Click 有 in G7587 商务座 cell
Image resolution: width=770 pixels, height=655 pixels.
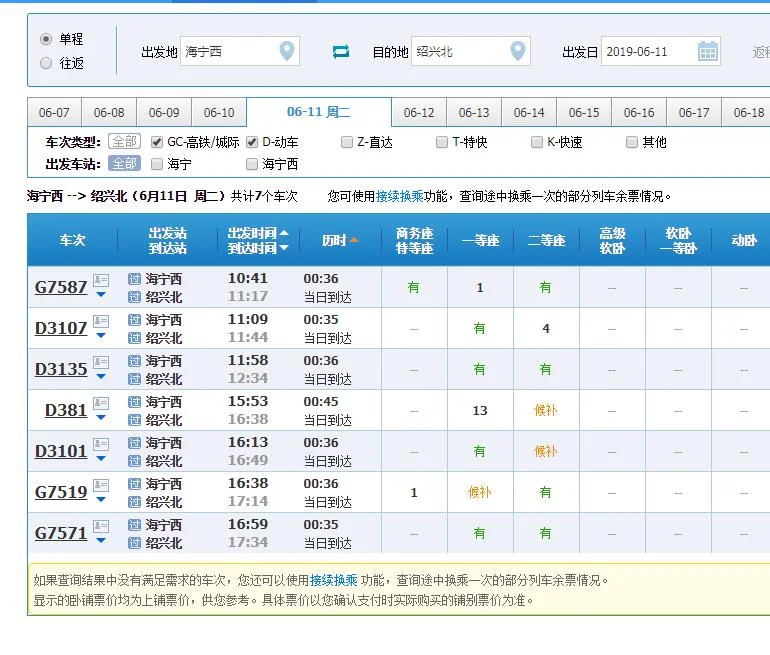tap(413, 287)
